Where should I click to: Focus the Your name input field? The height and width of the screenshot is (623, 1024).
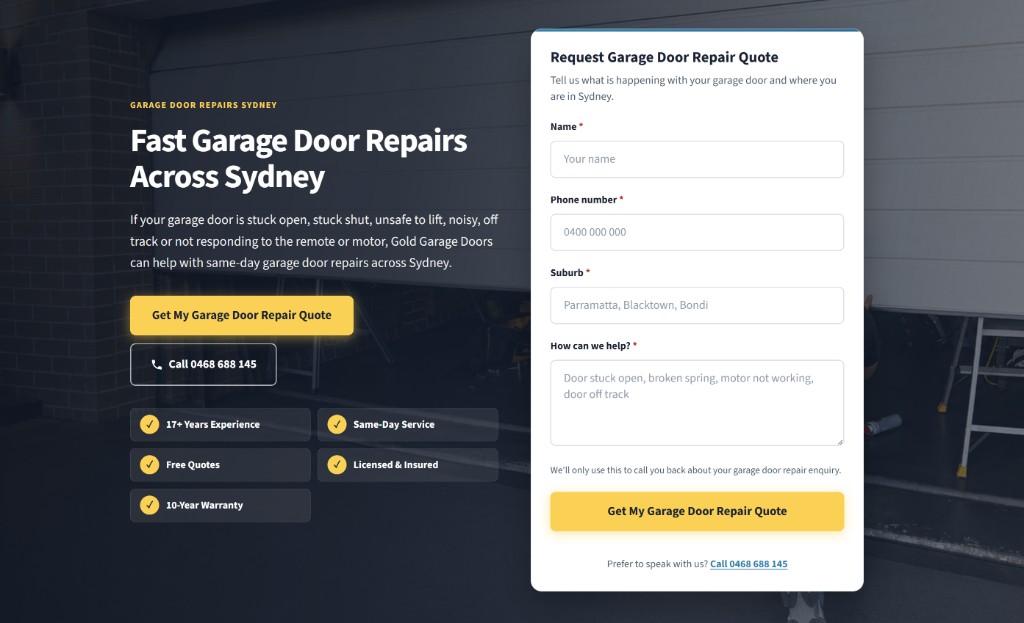pos(697,159)
